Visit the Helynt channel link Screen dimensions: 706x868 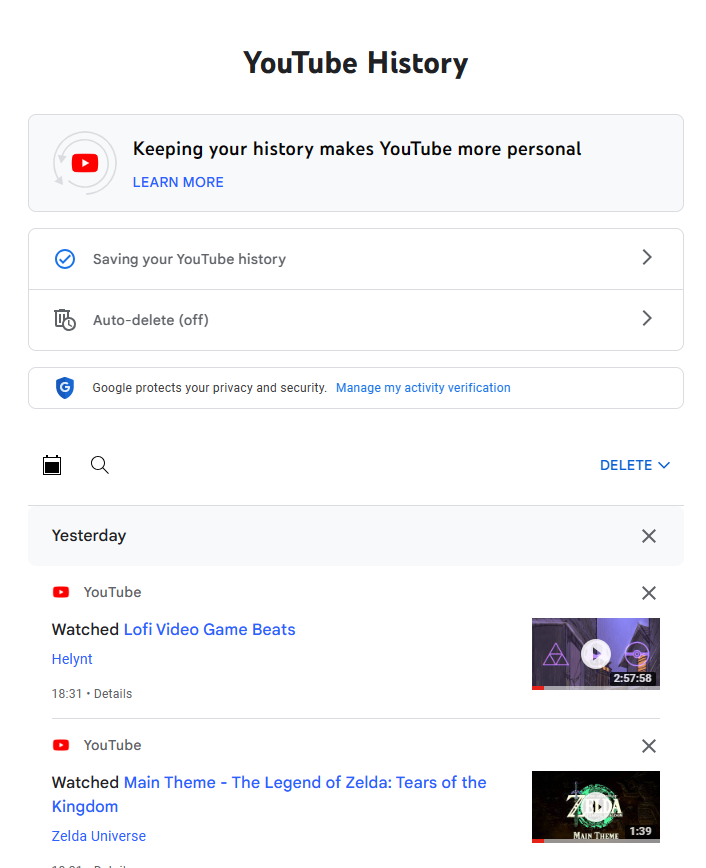[x=72, y=659]
